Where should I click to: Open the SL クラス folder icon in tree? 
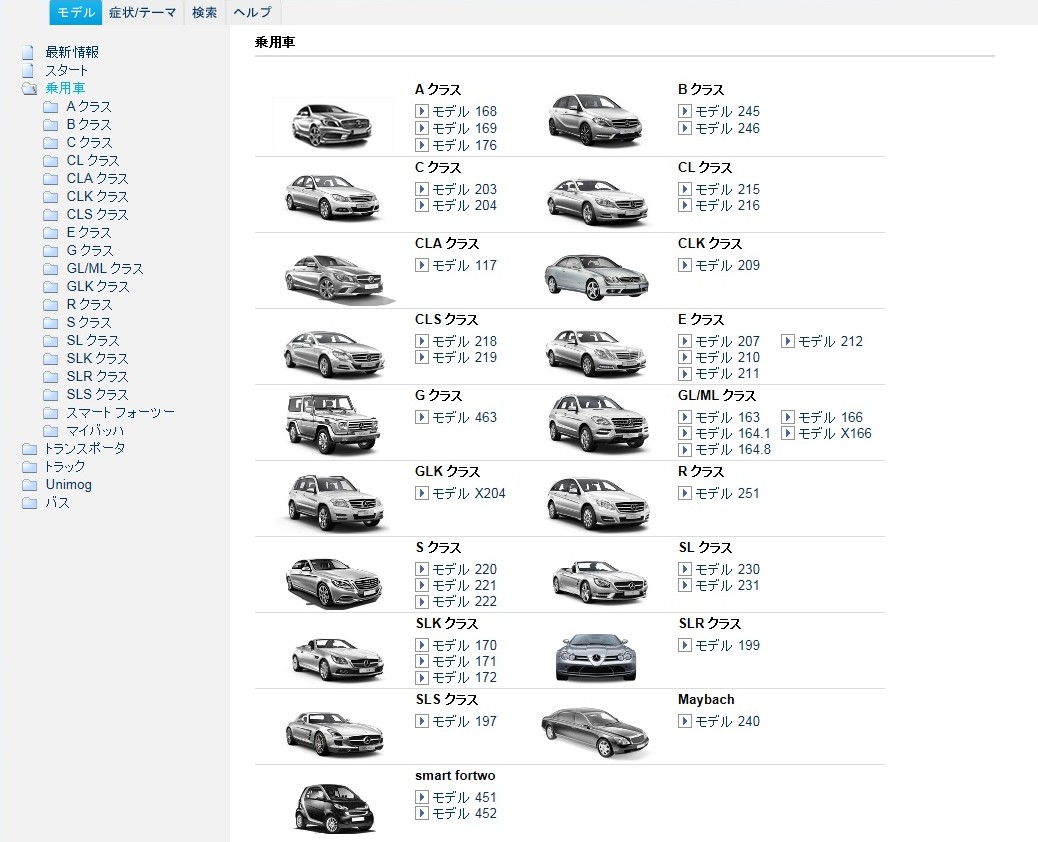(x=50, y=340)
